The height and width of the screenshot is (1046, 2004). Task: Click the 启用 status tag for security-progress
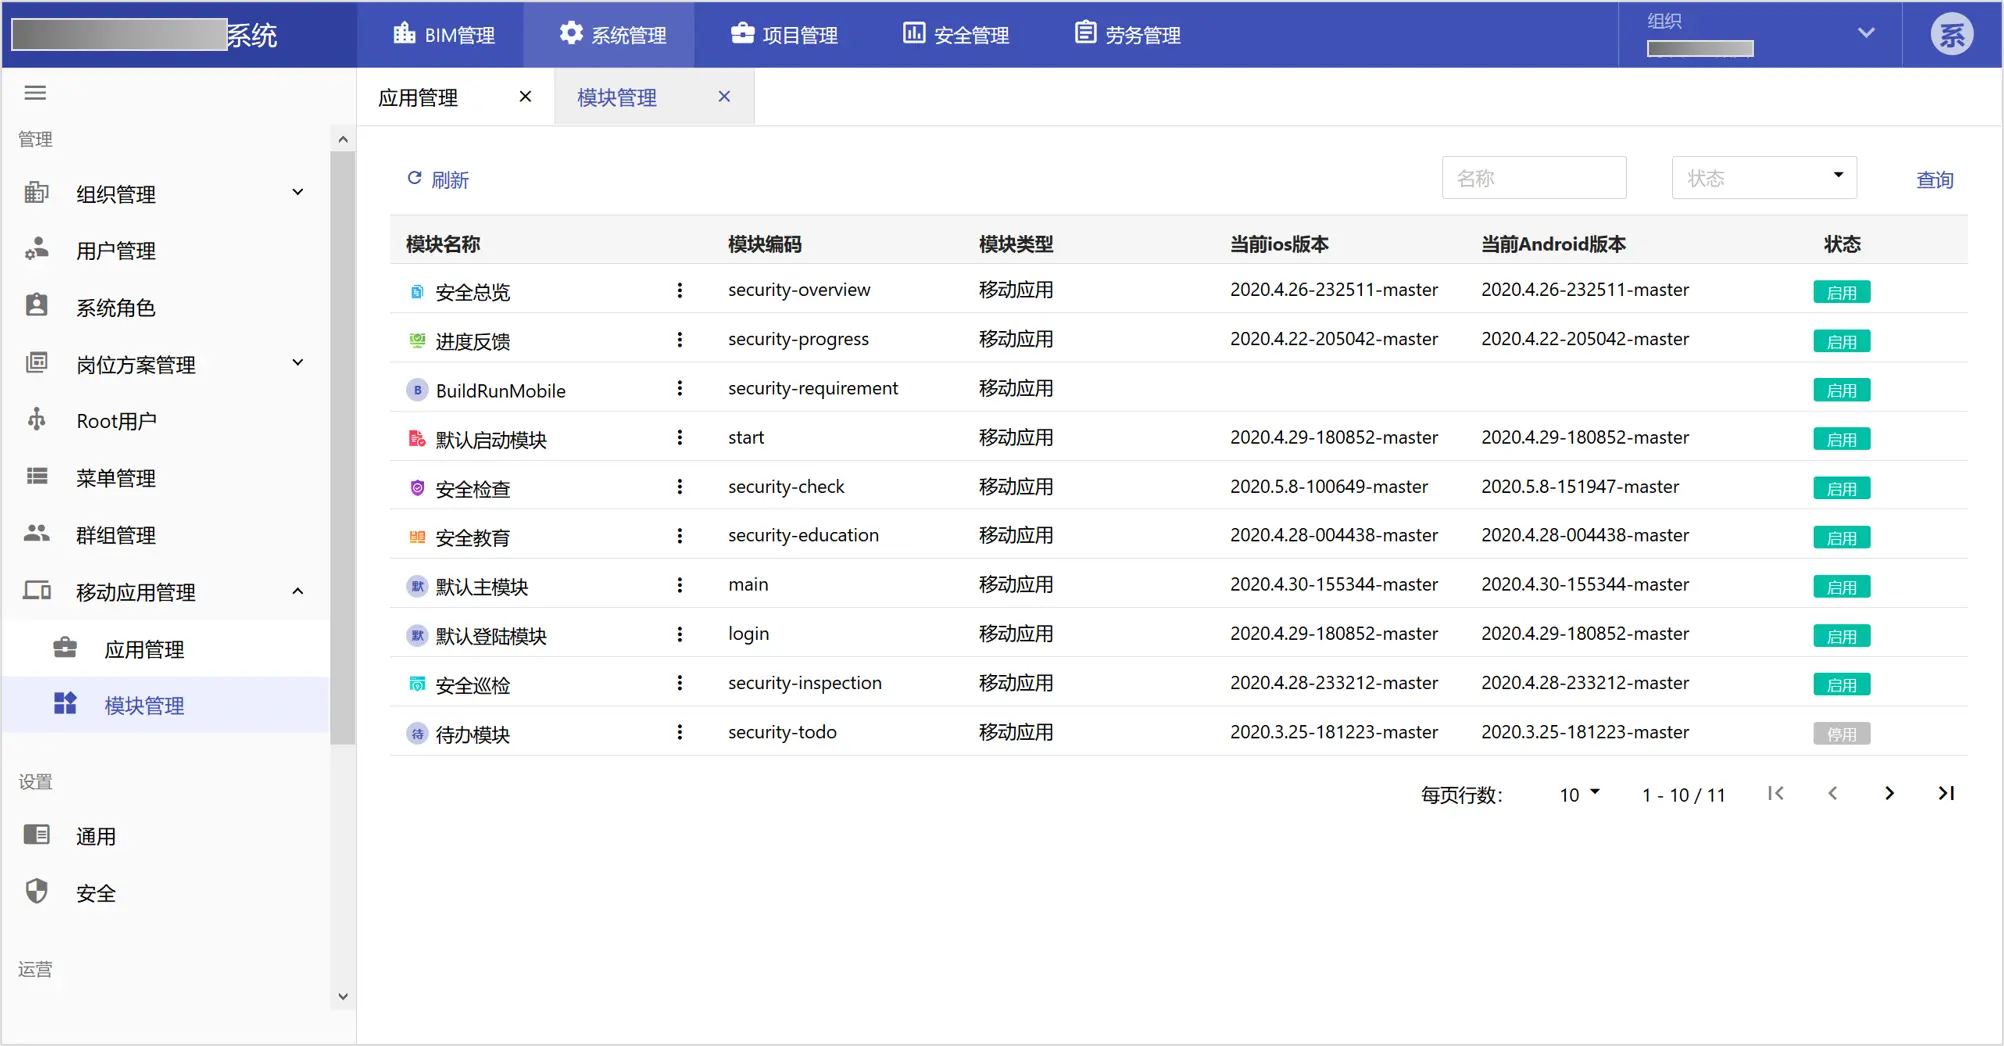(1841, 341)
